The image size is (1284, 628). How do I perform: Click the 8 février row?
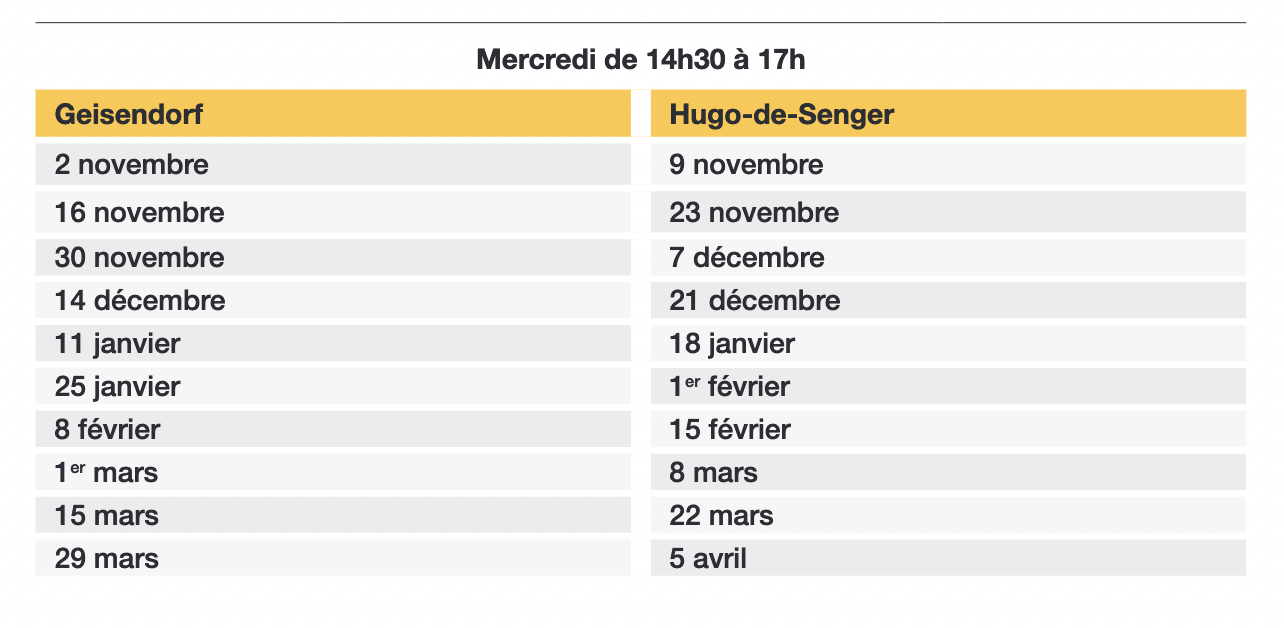[333, 429]
